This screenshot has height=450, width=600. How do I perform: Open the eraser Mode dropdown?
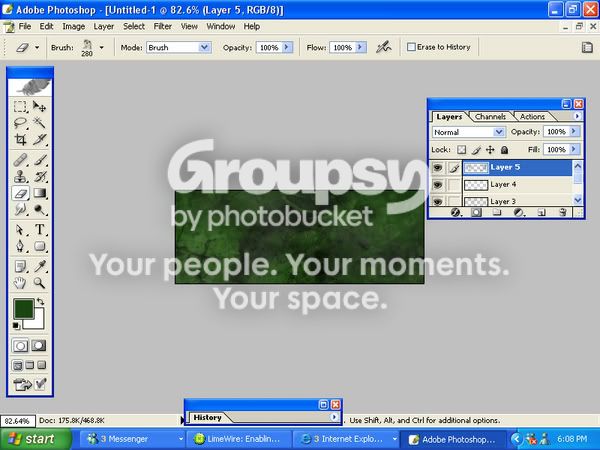pyautogui.click(x=204, y=47)
